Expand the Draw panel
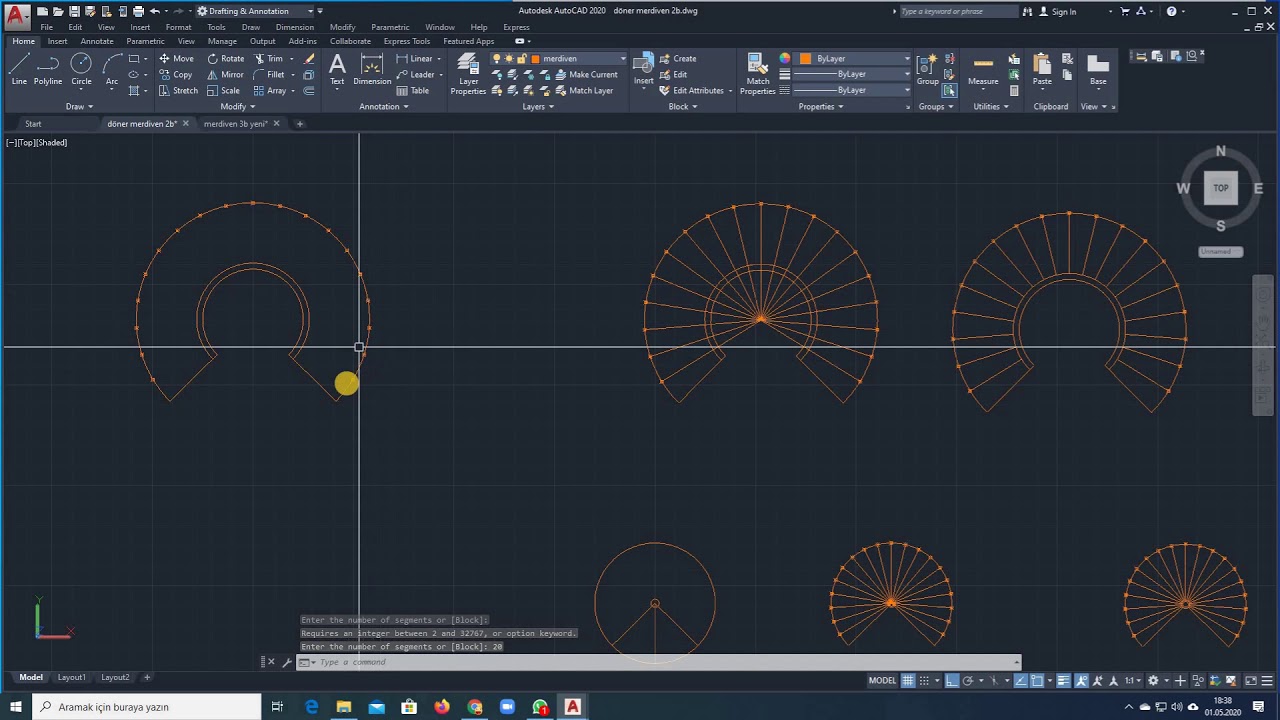Viewport: 1280px width, 720px height. pos(79,106)
